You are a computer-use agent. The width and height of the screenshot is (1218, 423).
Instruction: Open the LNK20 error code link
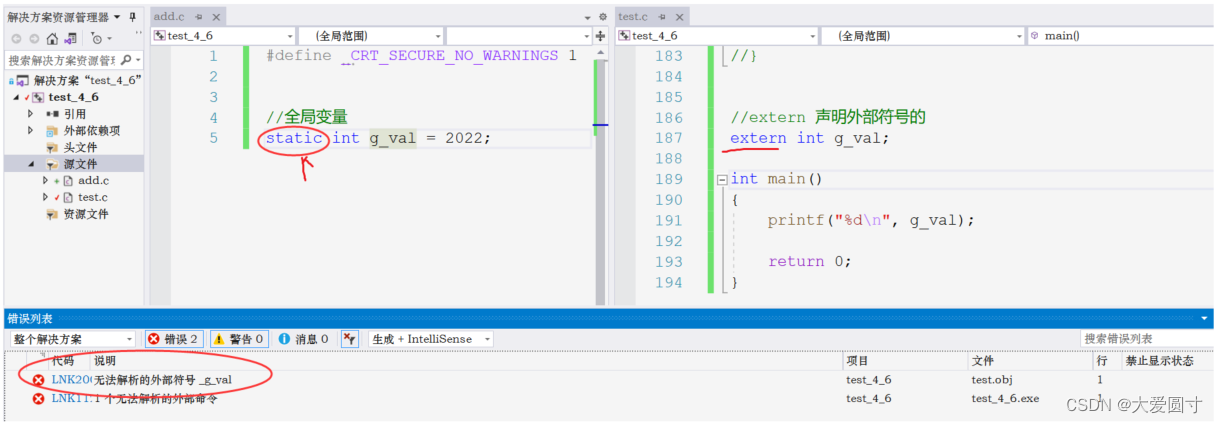(x=71, y=380)
